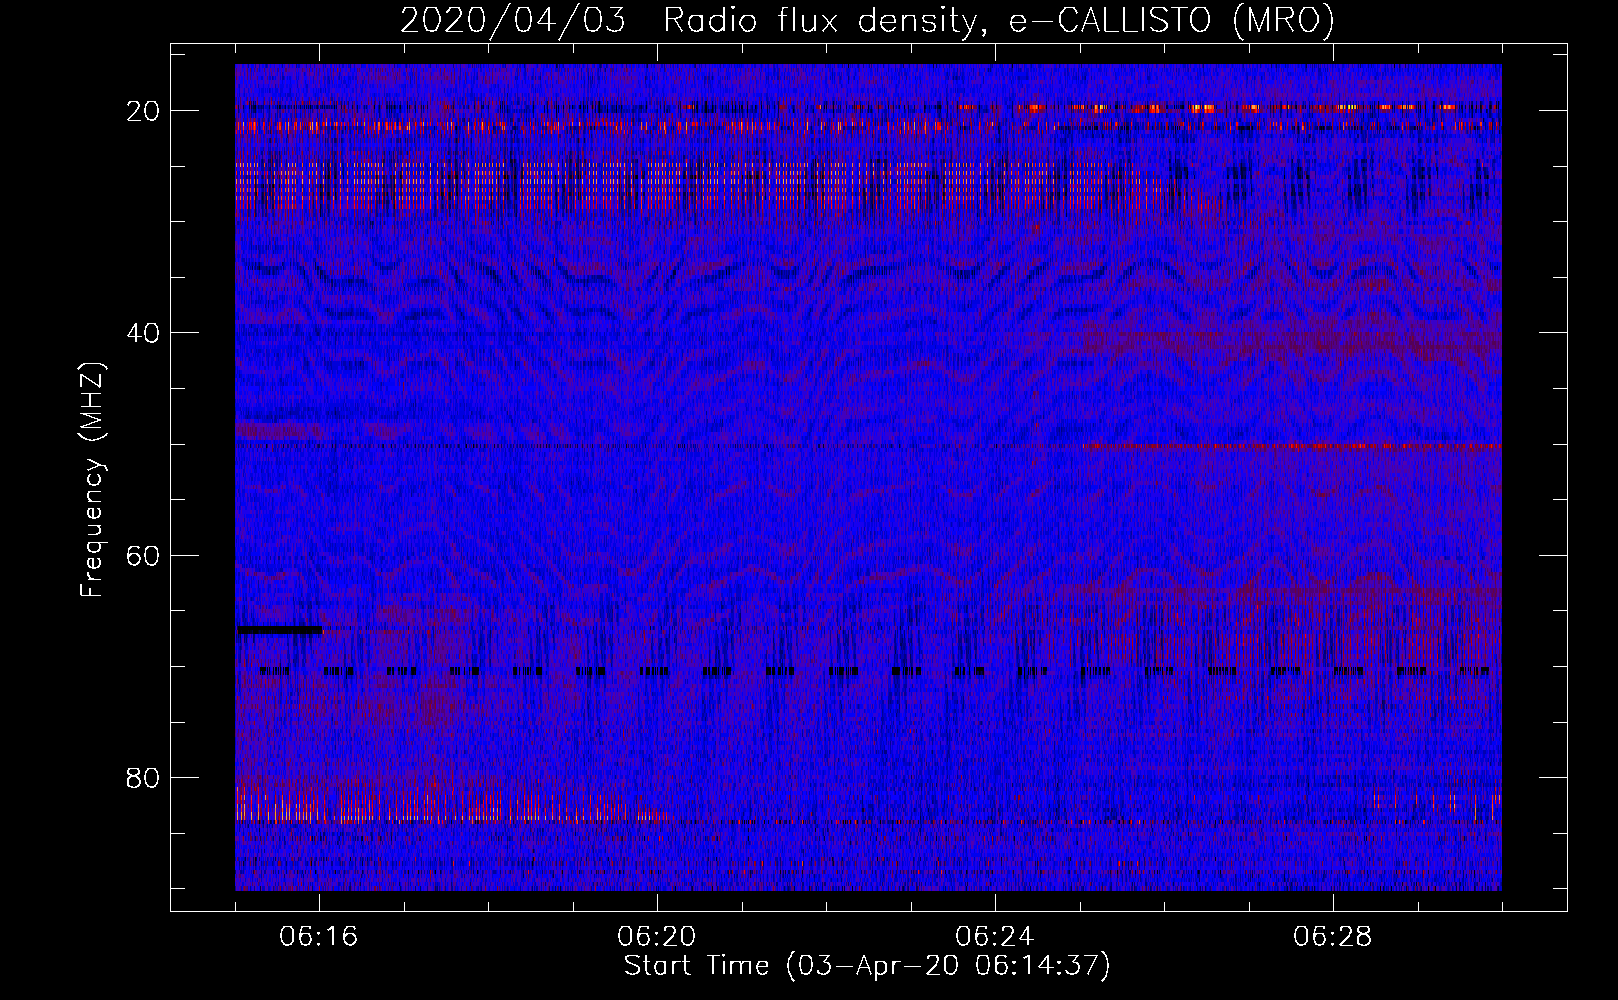Click the 06:20 time tick label
1618x1000 pixels.
657,937
